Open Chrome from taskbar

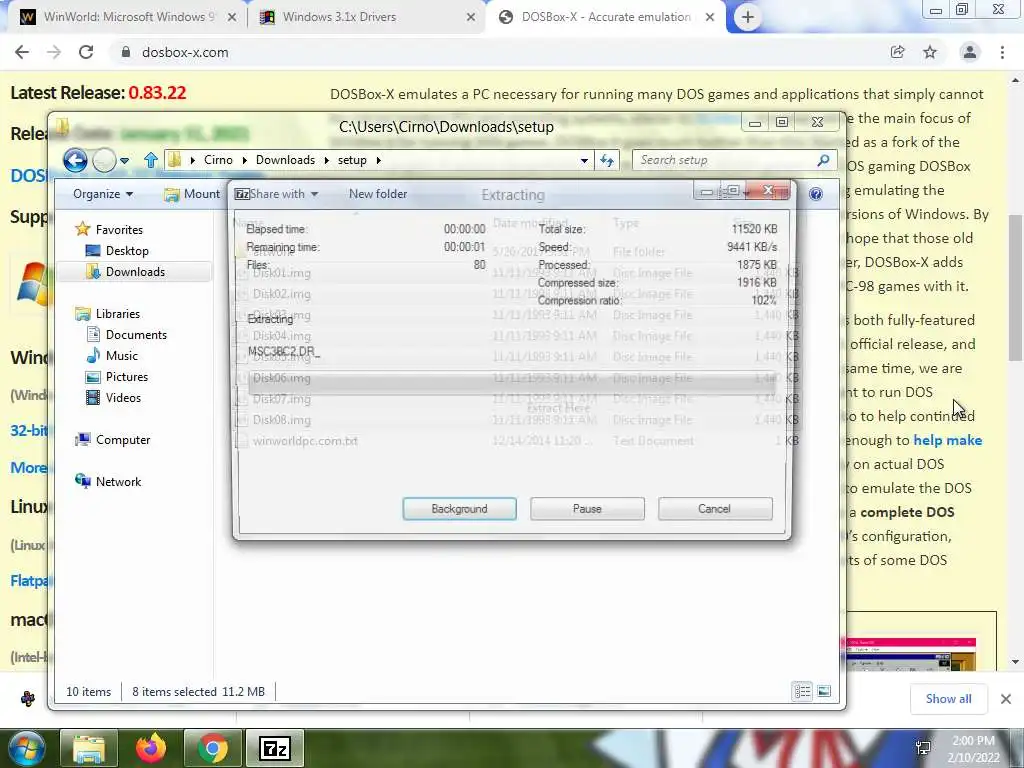(212, 748)
